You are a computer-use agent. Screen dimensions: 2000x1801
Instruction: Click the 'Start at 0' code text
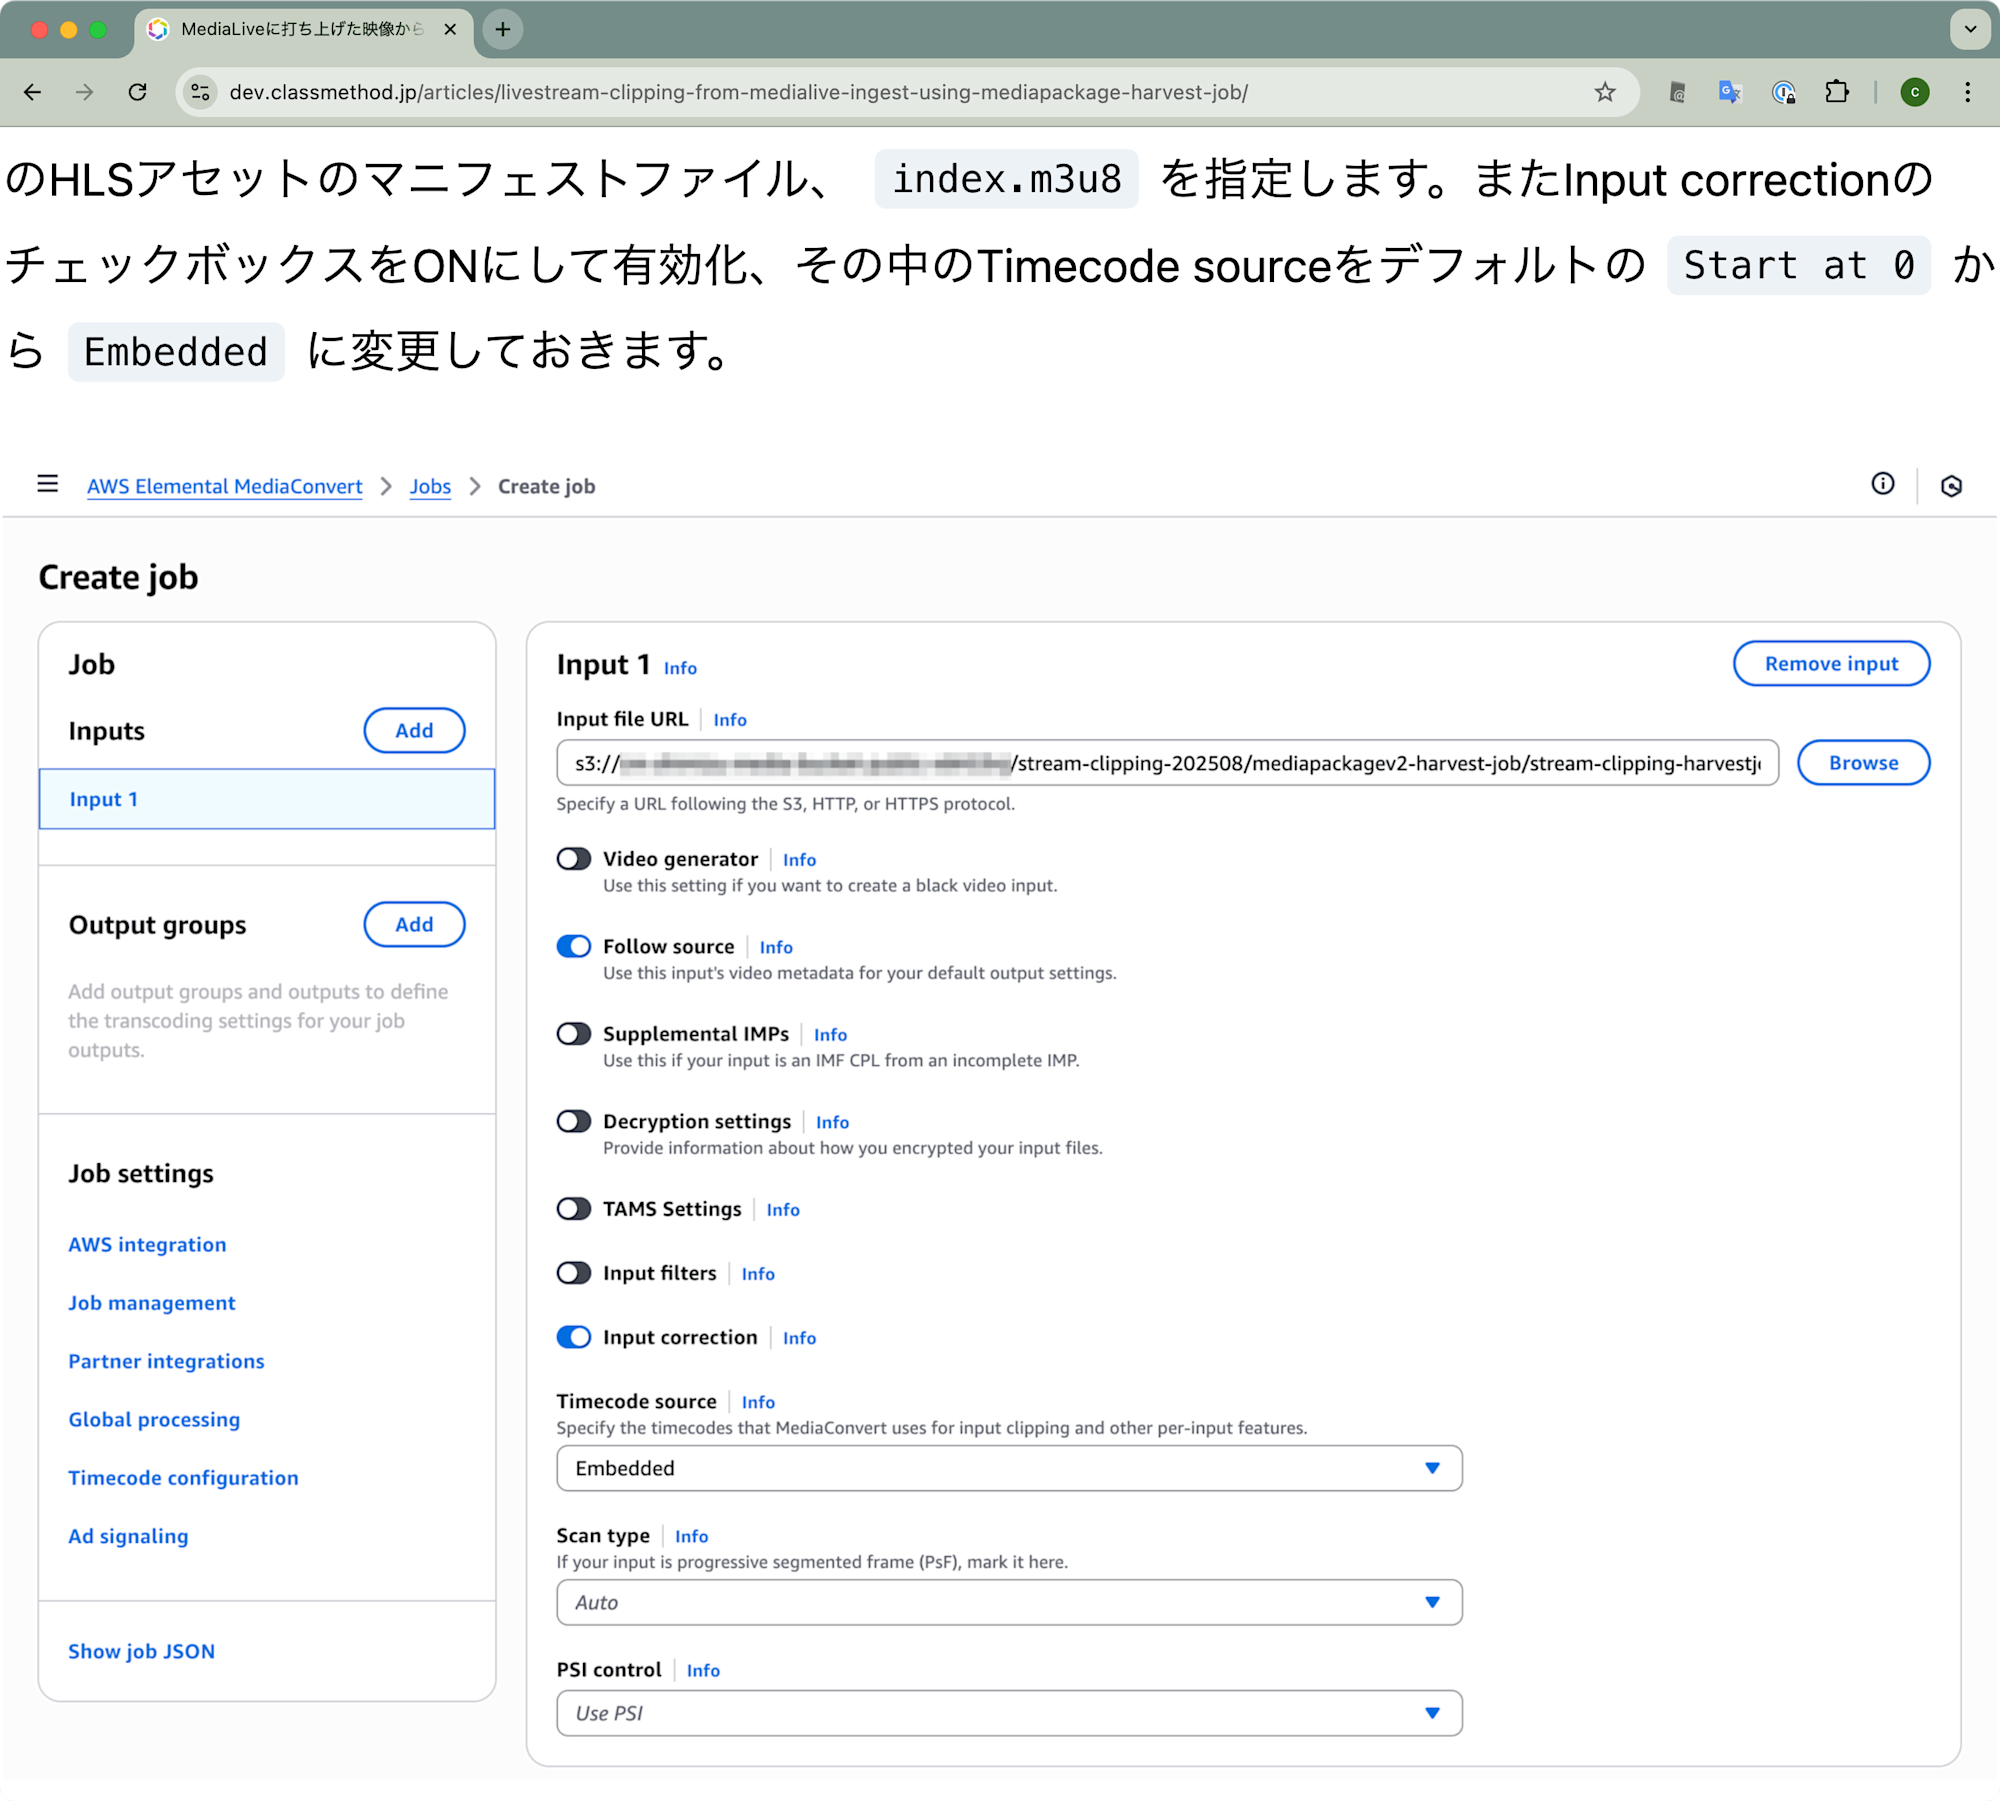pos(1798,265)
